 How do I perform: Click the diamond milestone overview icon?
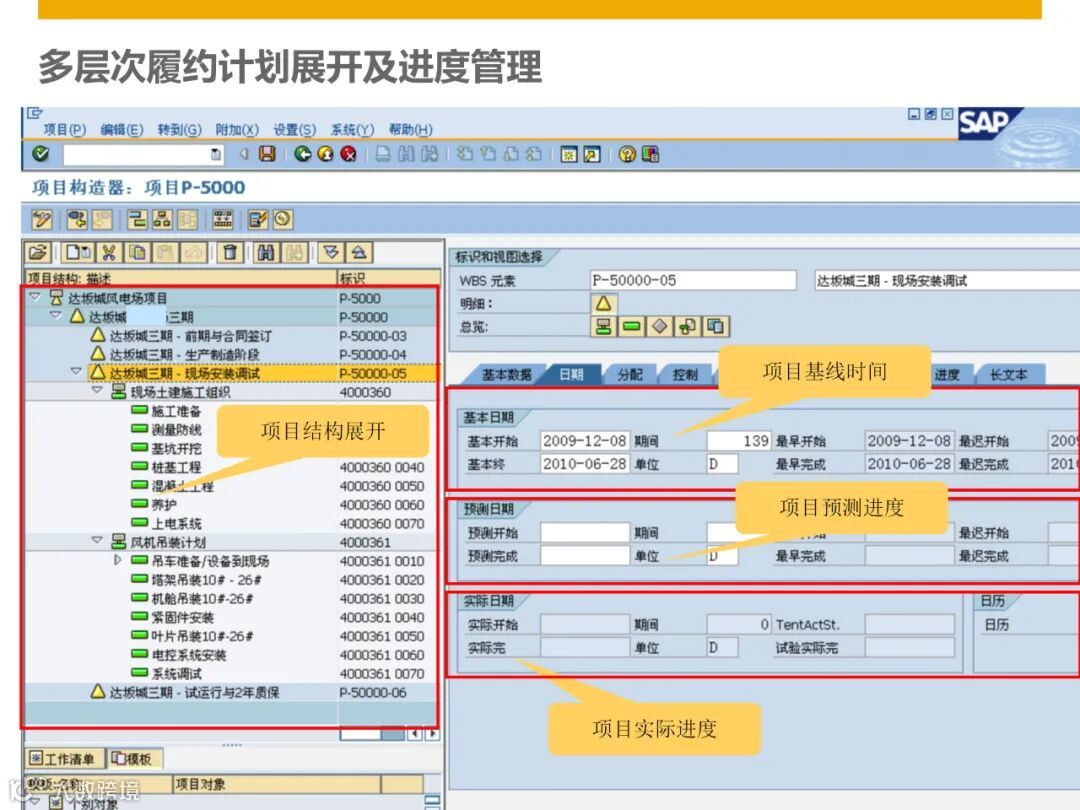pos(660,326)
